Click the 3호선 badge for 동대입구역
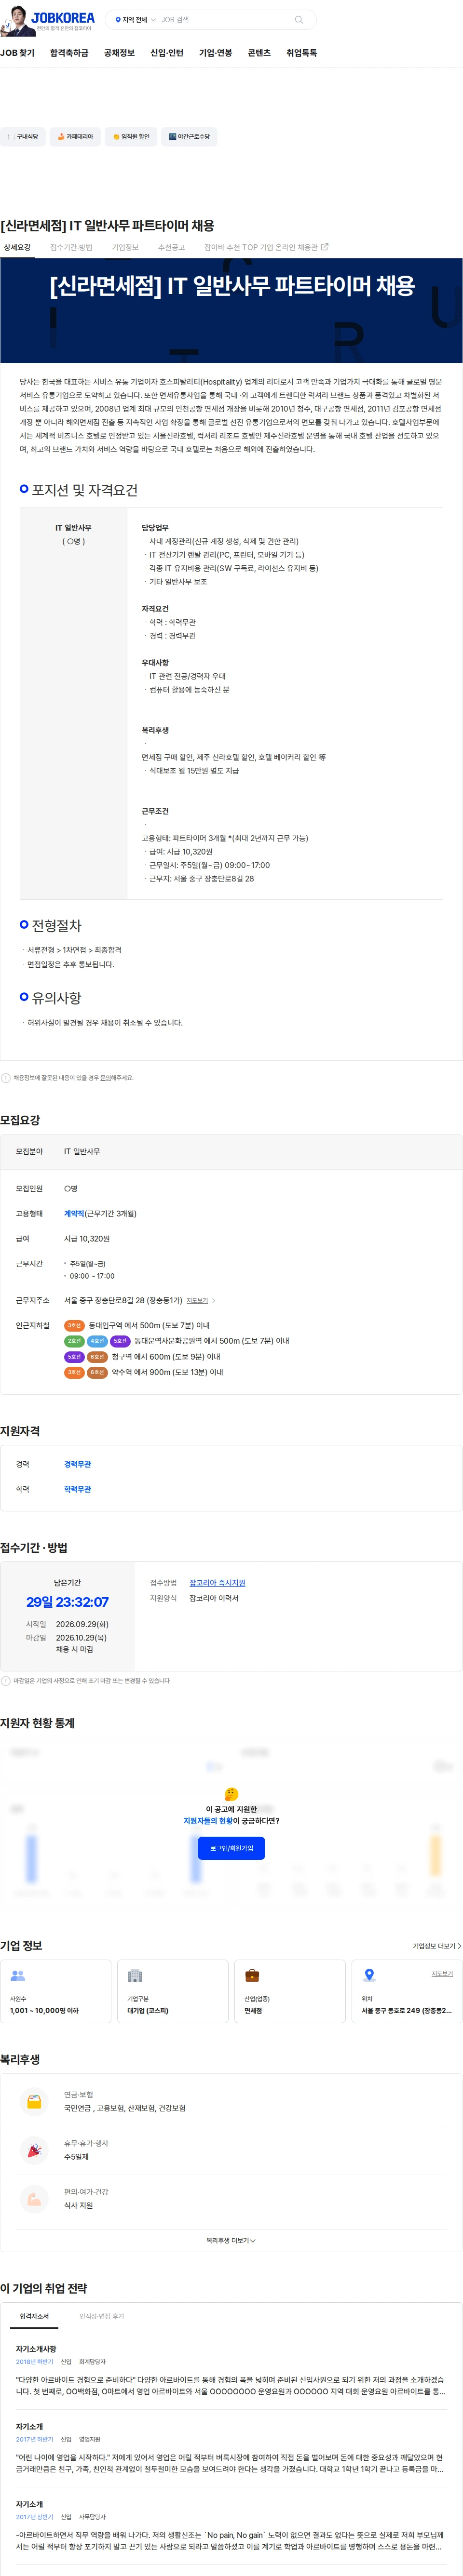Screen dimensions: 463x2576 pos(74,1325)
